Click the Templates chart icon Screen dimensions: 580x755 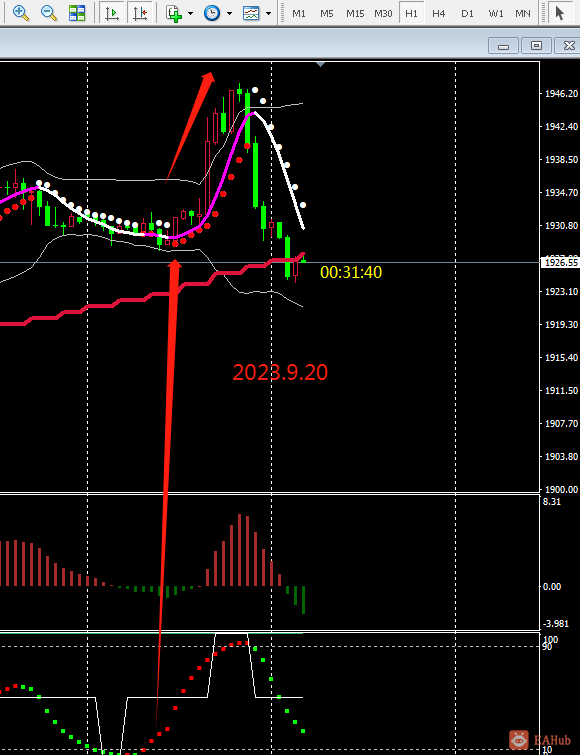251,13
